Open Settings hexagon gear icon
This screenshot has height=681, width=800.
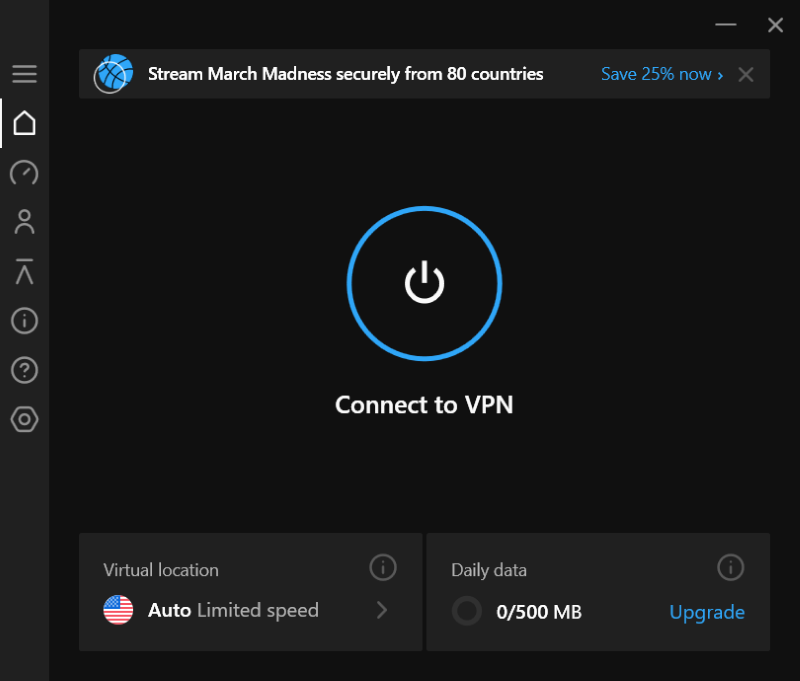[24, 419]
